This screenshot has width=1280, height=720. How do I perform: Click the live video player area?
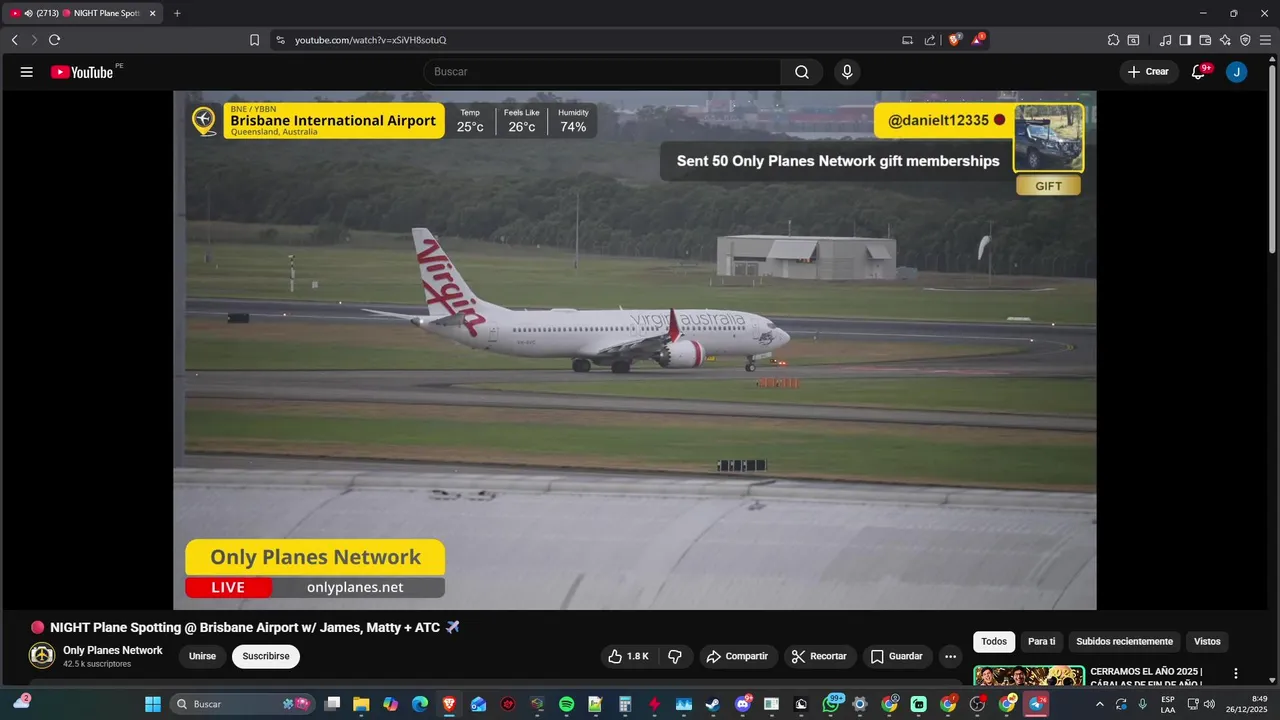tap(635, 350)
